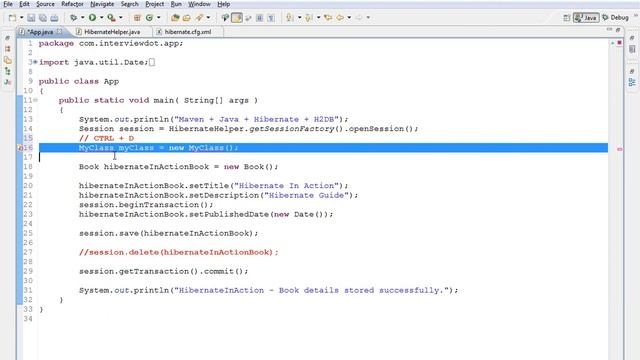640x360 pixels.
Task: Click the Forward navigation arrow icon
Action: (359, 18)
